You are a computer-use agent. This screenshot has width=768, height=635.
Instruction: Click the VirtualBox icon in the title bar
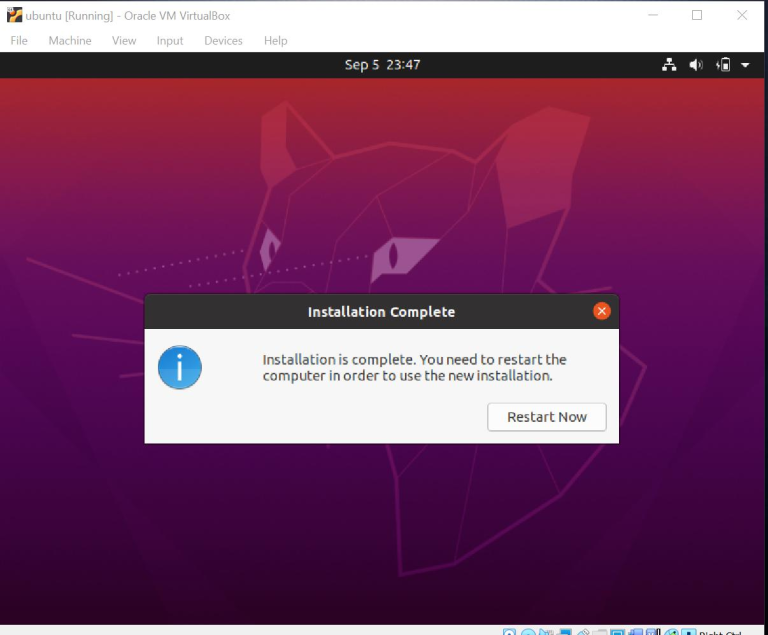click(15, 15)
